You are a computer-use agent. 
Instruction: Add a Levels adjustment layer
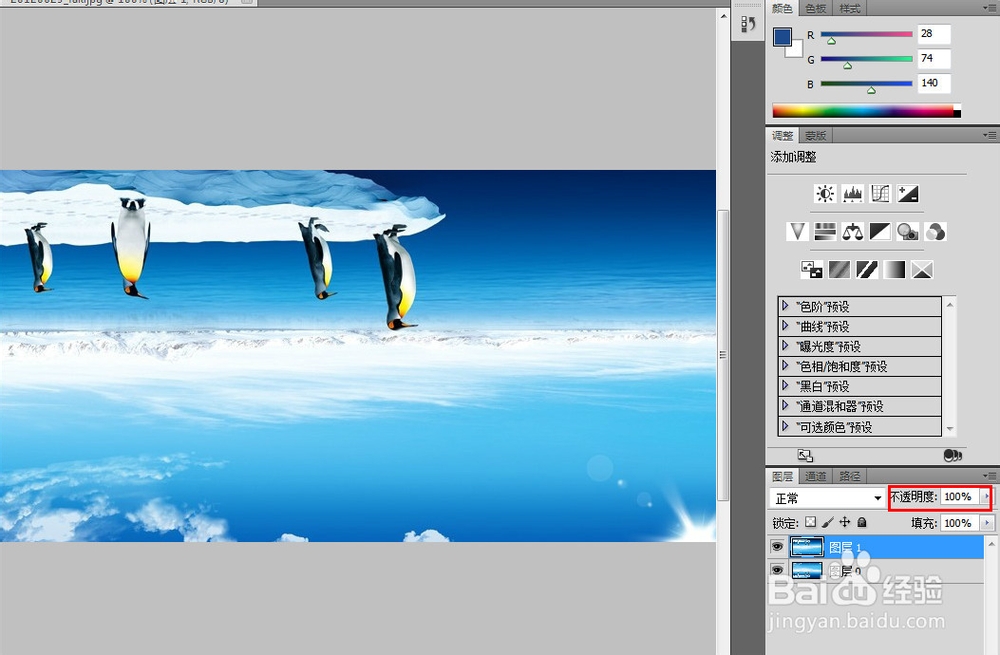(853, 193)
